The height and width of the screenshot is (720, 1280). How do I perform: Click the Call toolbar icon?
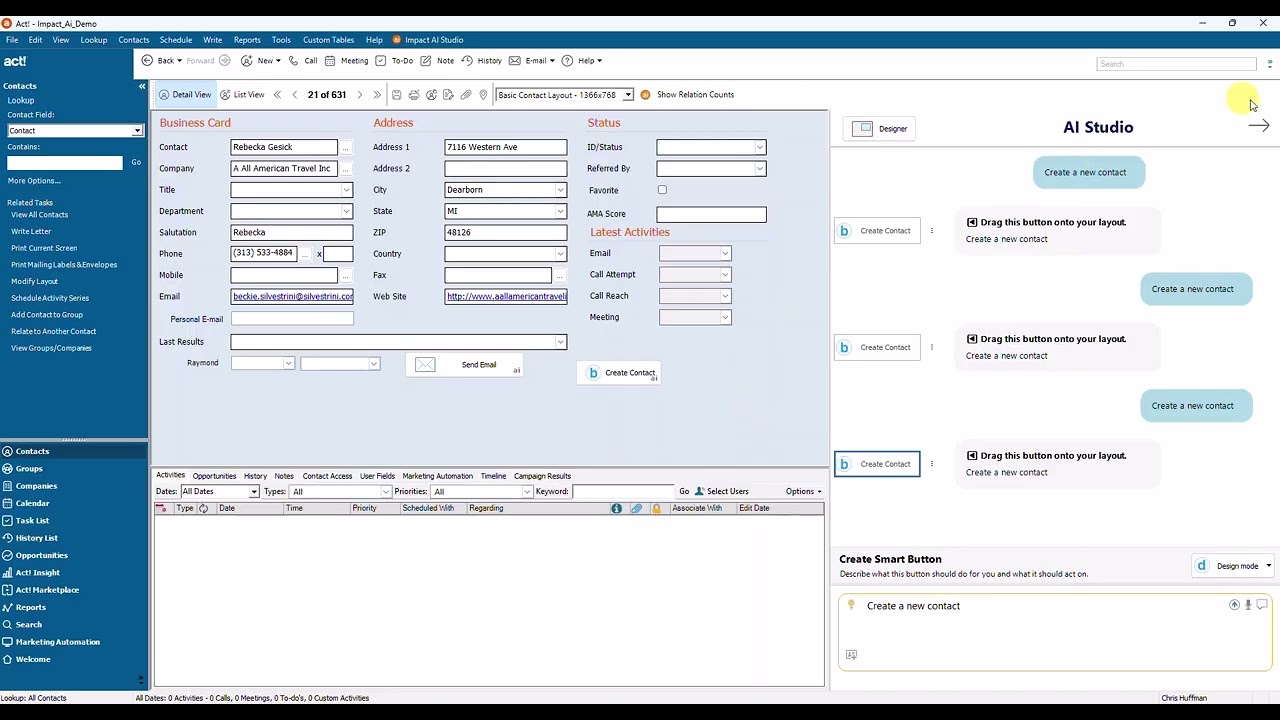tap(303, 61)
